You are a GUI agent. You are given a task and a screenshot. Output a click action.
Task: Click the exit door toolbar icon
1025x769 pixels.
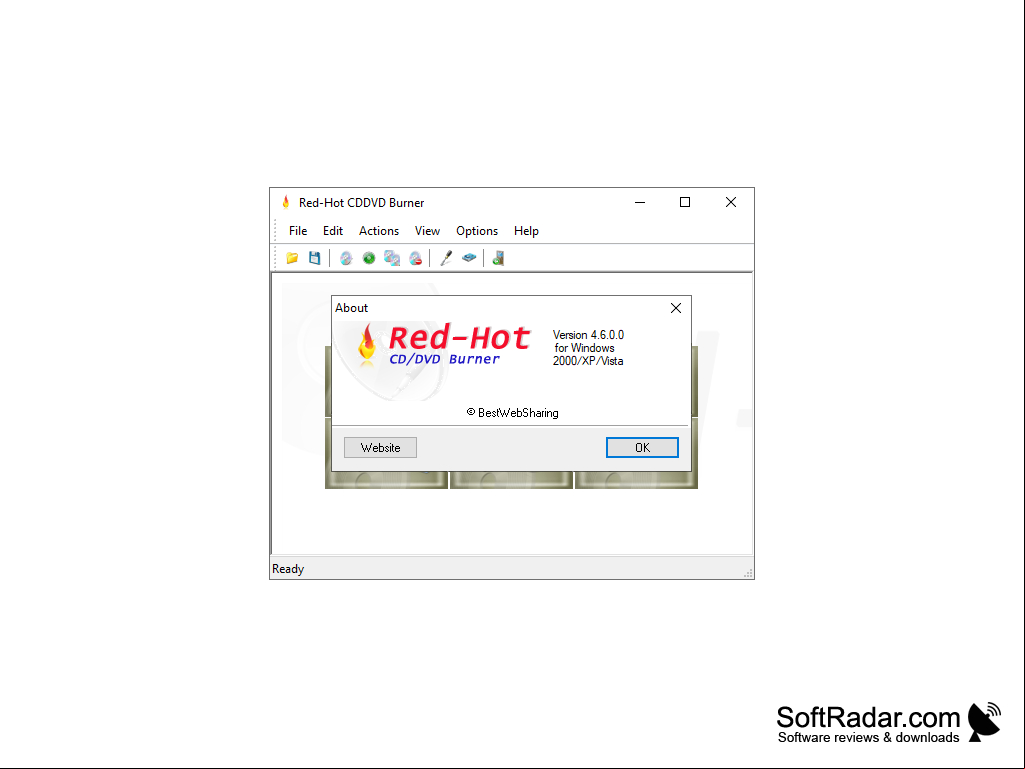click(498, 258)
